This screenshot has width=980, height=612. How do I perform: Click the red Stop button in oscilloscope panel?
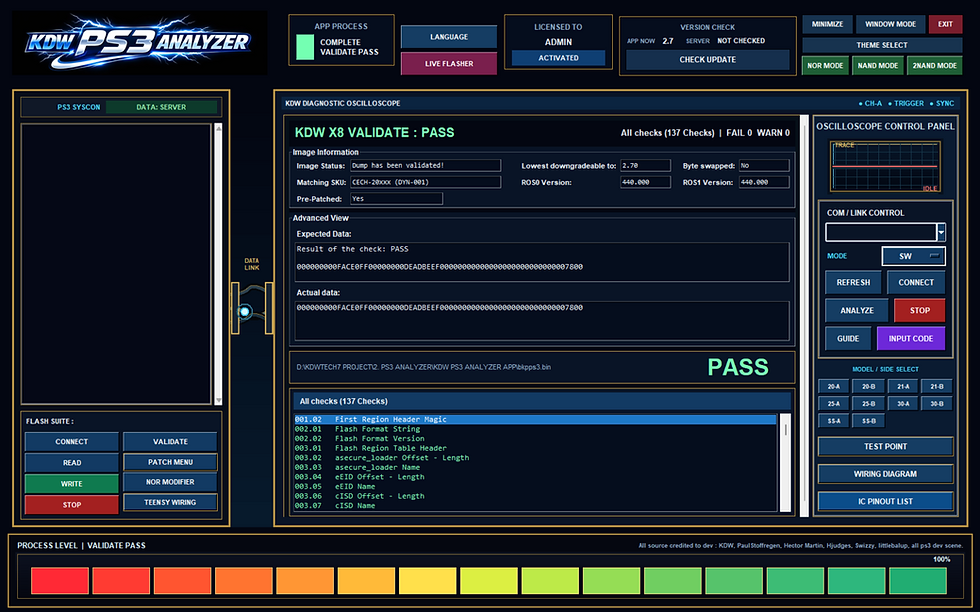click(919, 311)
